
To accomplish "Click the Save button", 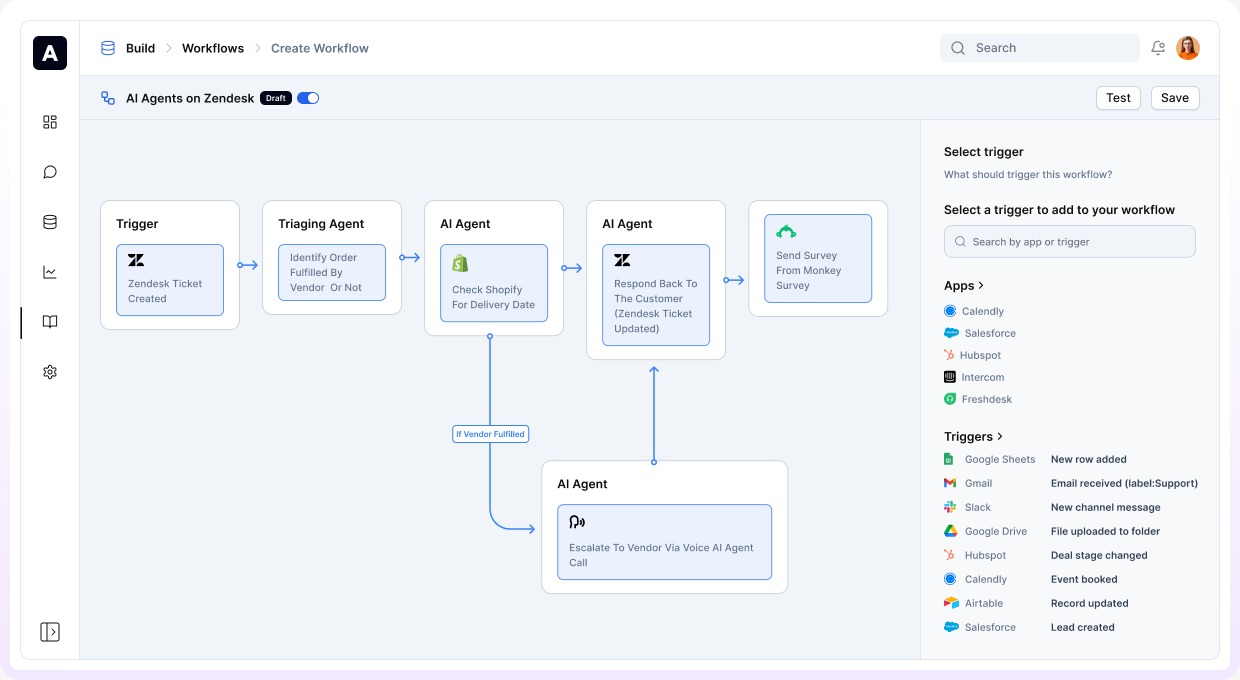I will 1175,98.
